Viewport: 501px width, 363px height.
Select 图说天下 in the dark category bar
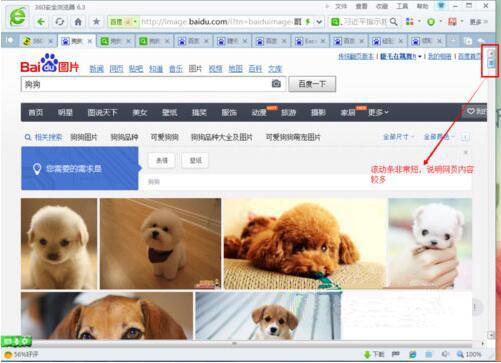[102, 112]
